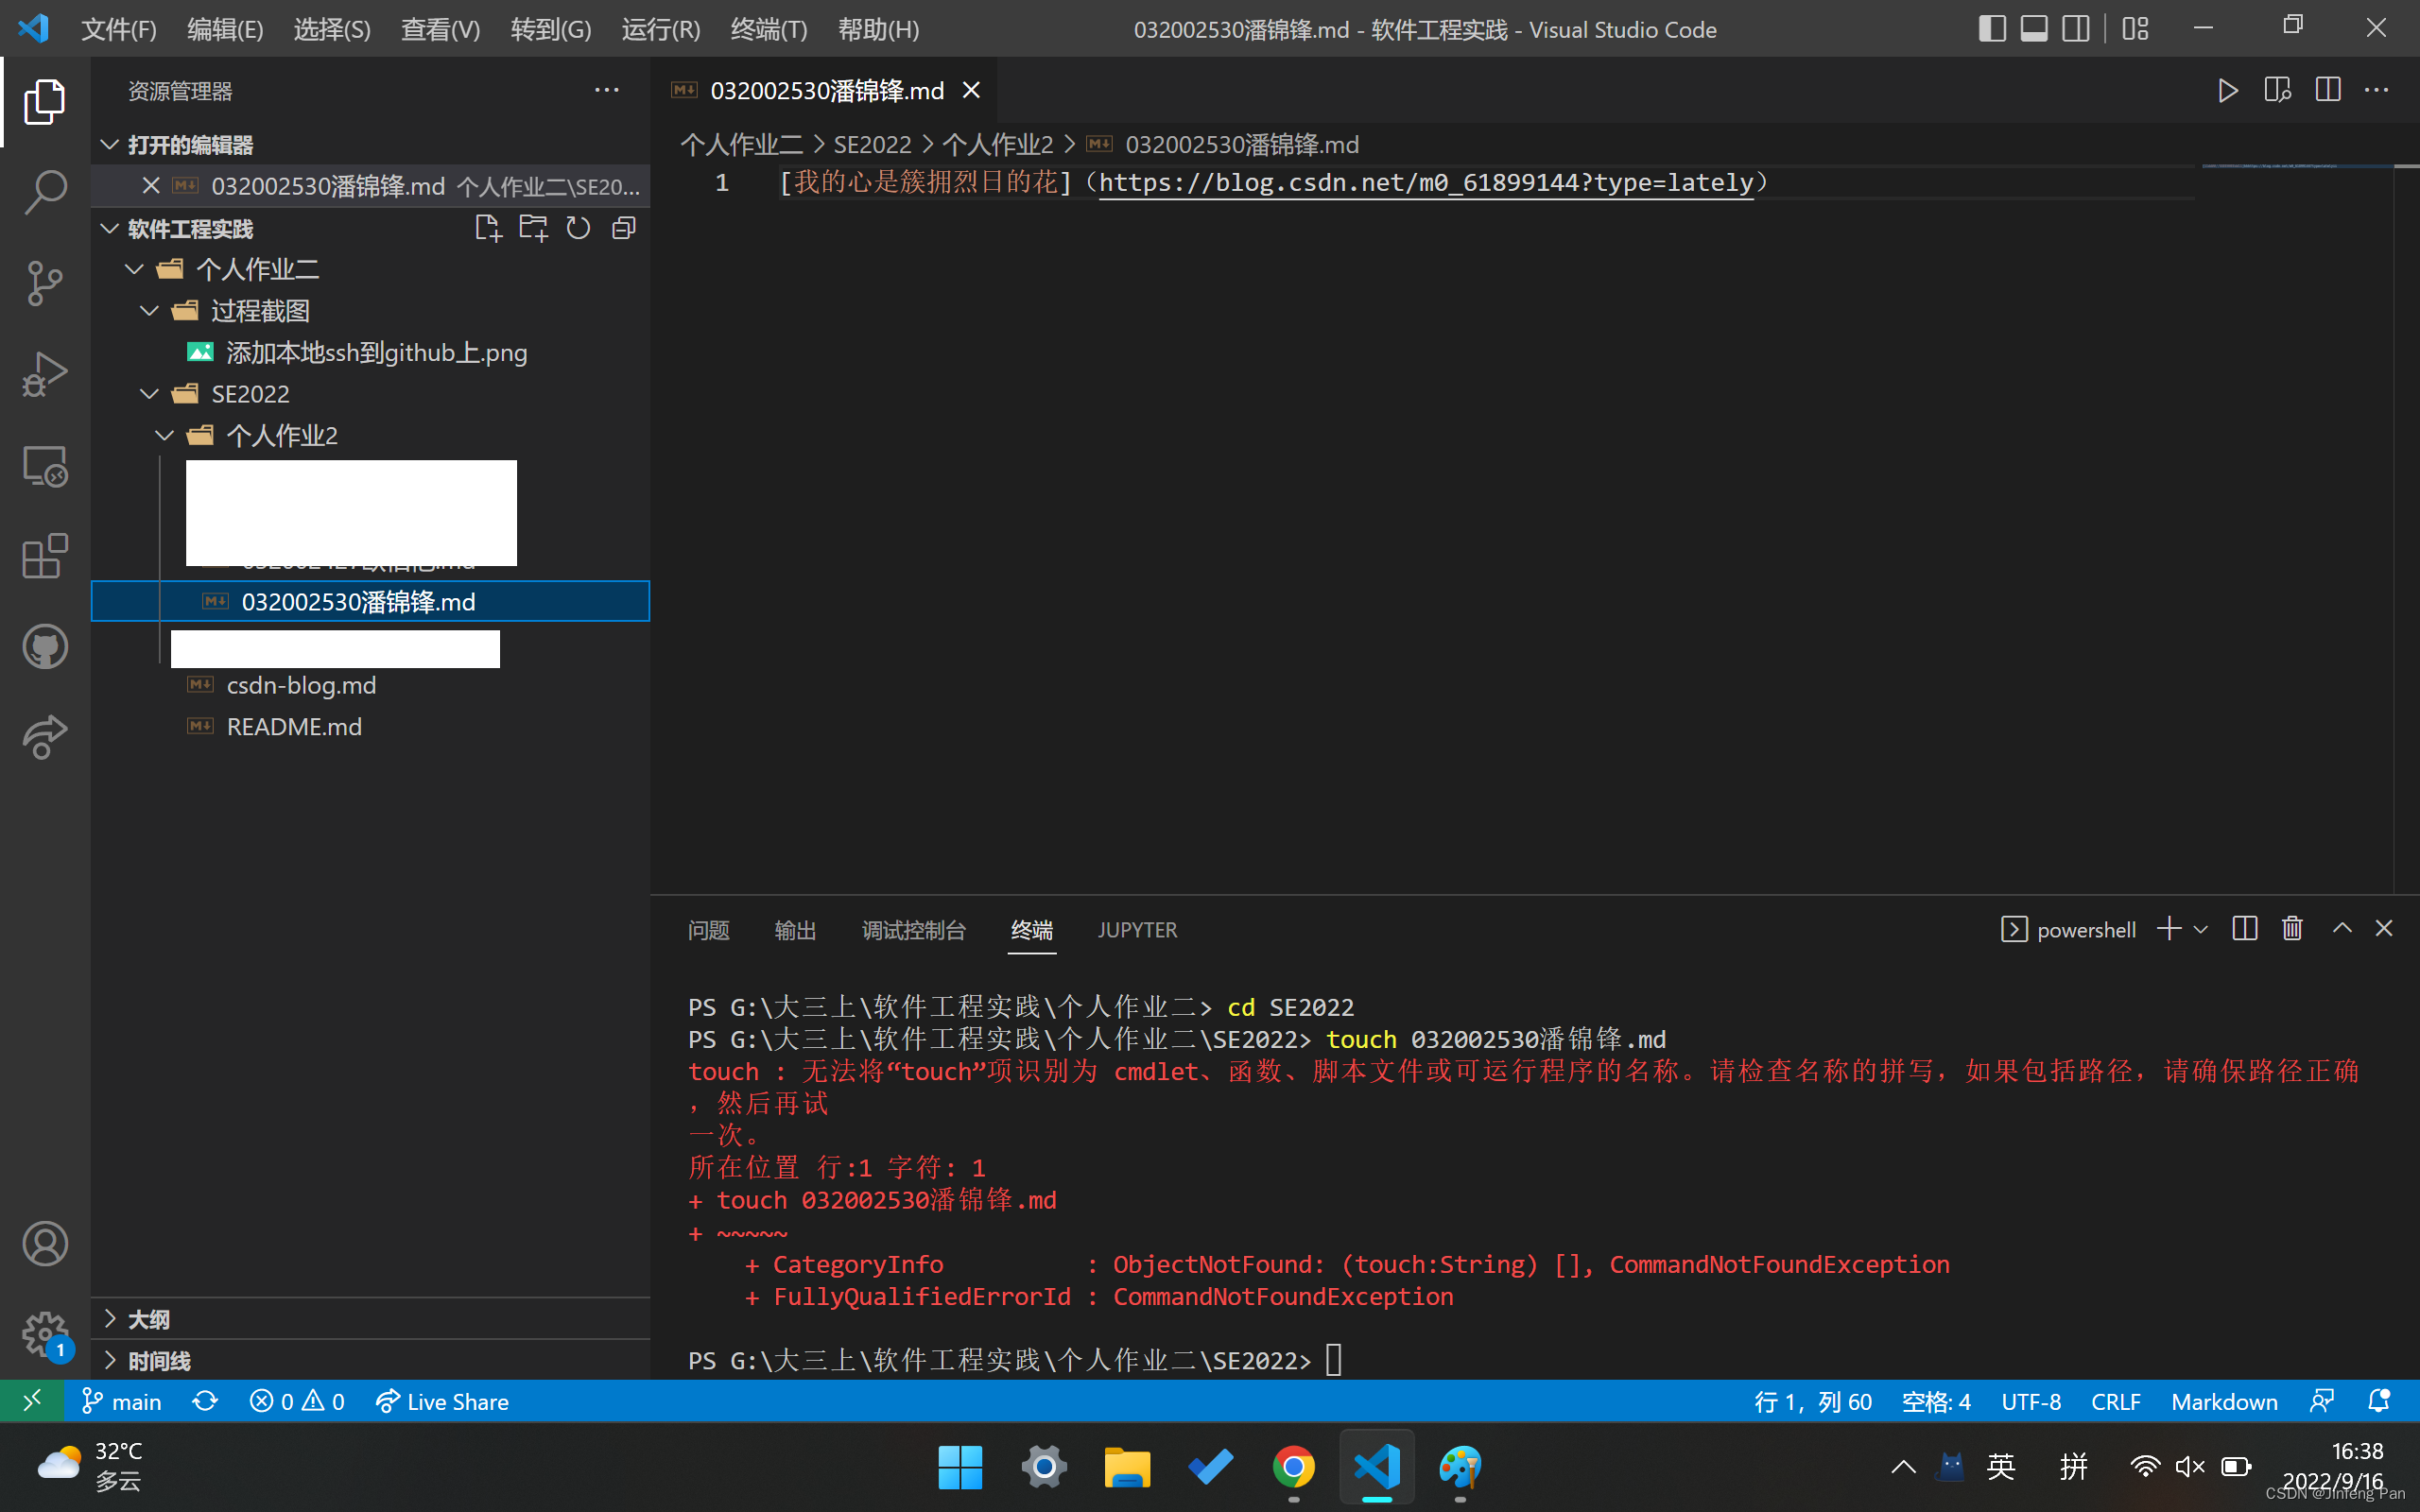The height and width of the screenshot is (1512, 2420).
Task: Open explorer views and more actions ellipsis
Action: (606, 91)
